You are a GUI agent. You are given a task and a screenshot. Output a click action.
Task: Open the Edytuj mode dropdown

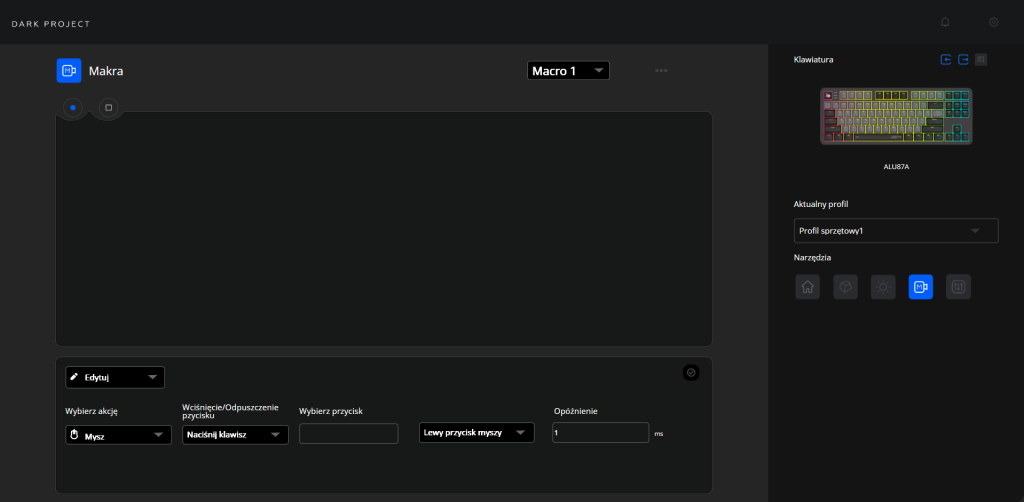[x=115, y=377]
